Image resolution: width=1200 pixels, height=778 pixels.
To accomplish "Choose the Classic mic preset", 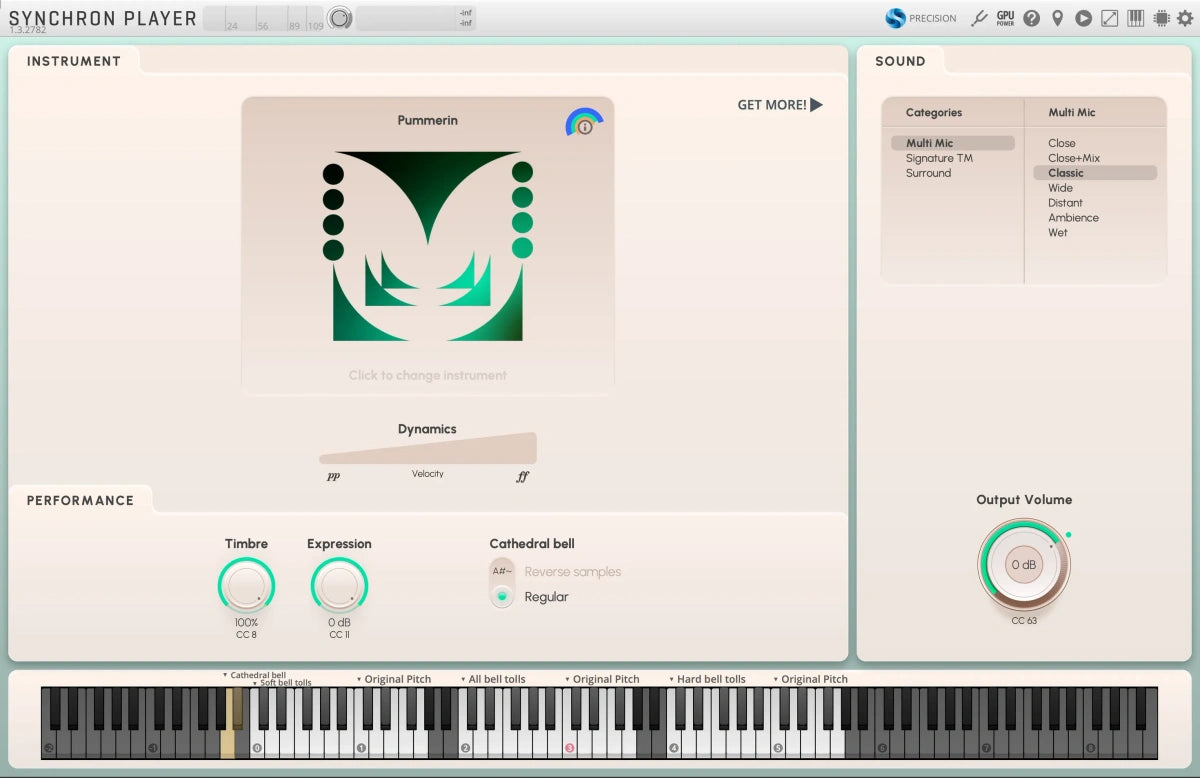I will coord(1095,173).
